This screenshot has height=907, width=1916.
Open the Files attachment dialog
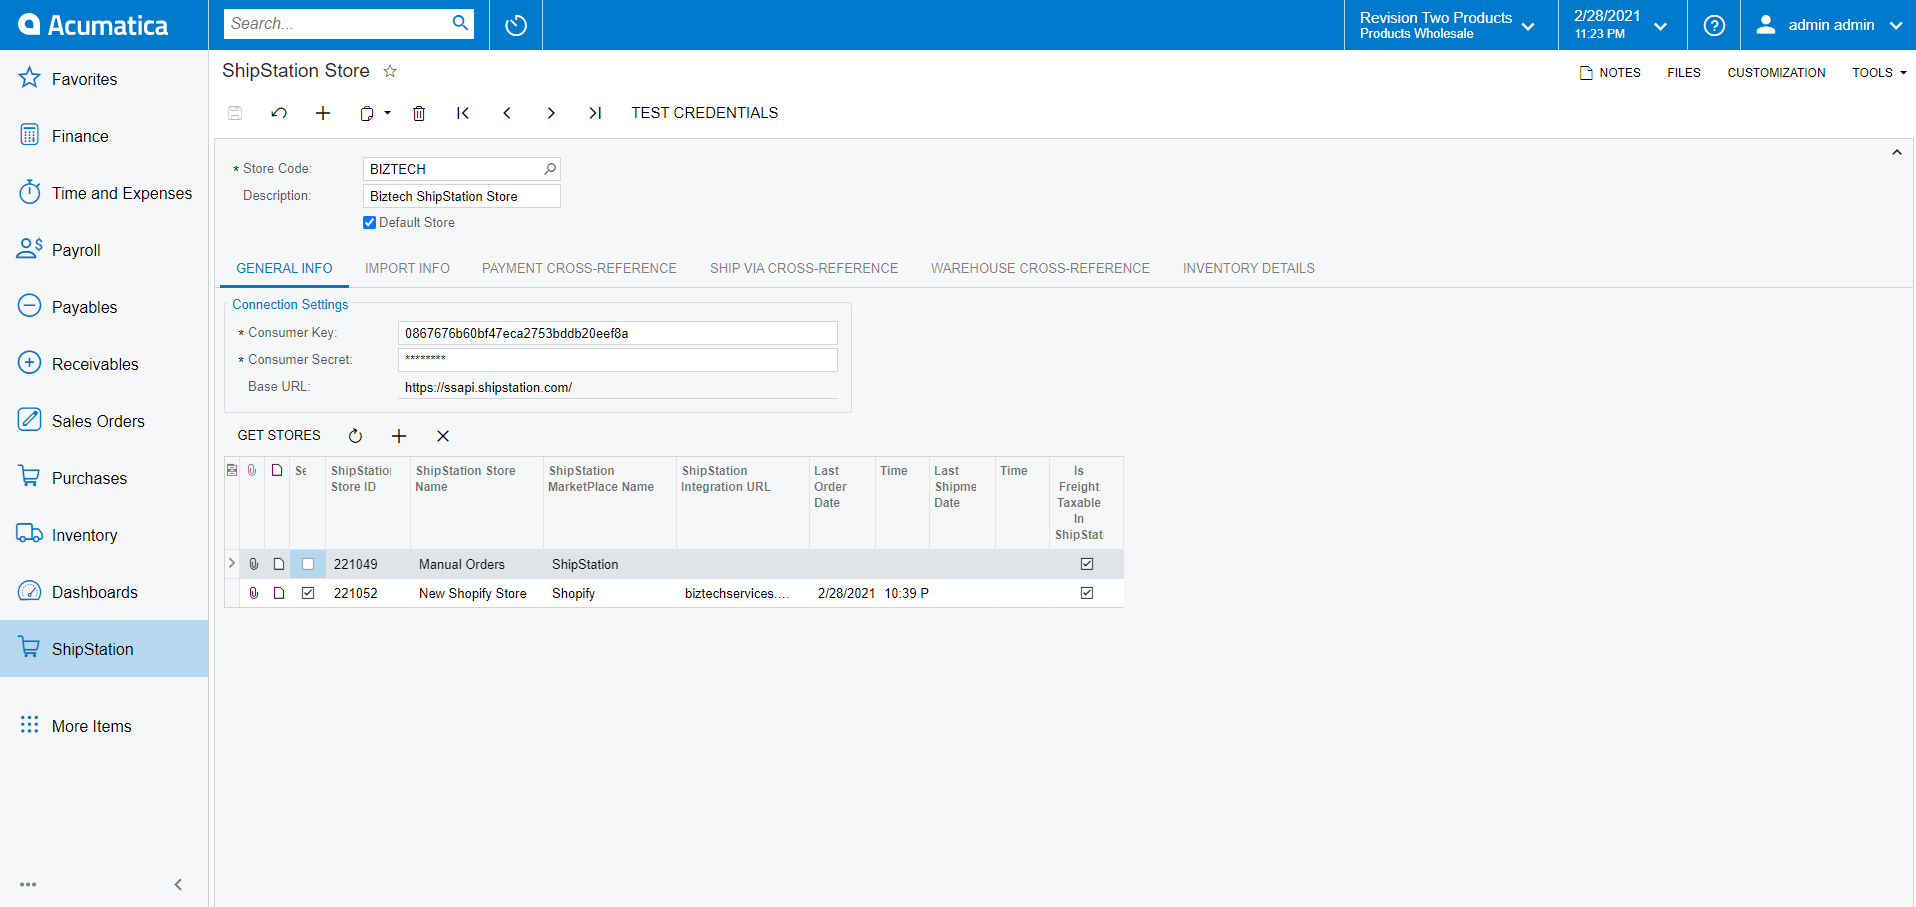pos(1684,73)
